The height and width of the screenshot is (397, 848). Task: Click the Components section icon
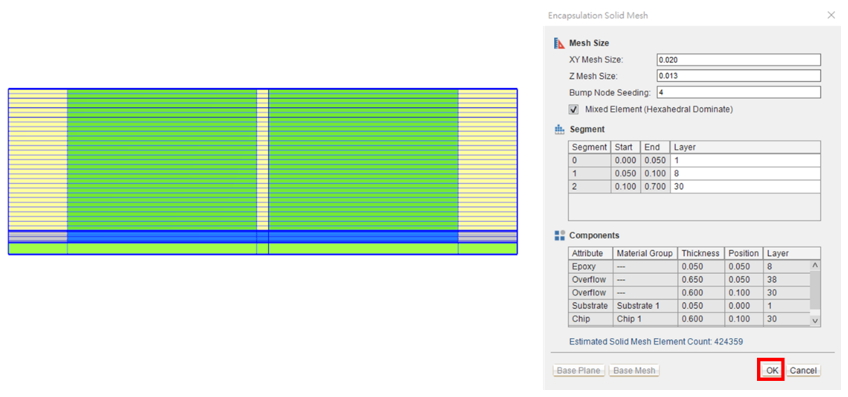tap(560, 236)
